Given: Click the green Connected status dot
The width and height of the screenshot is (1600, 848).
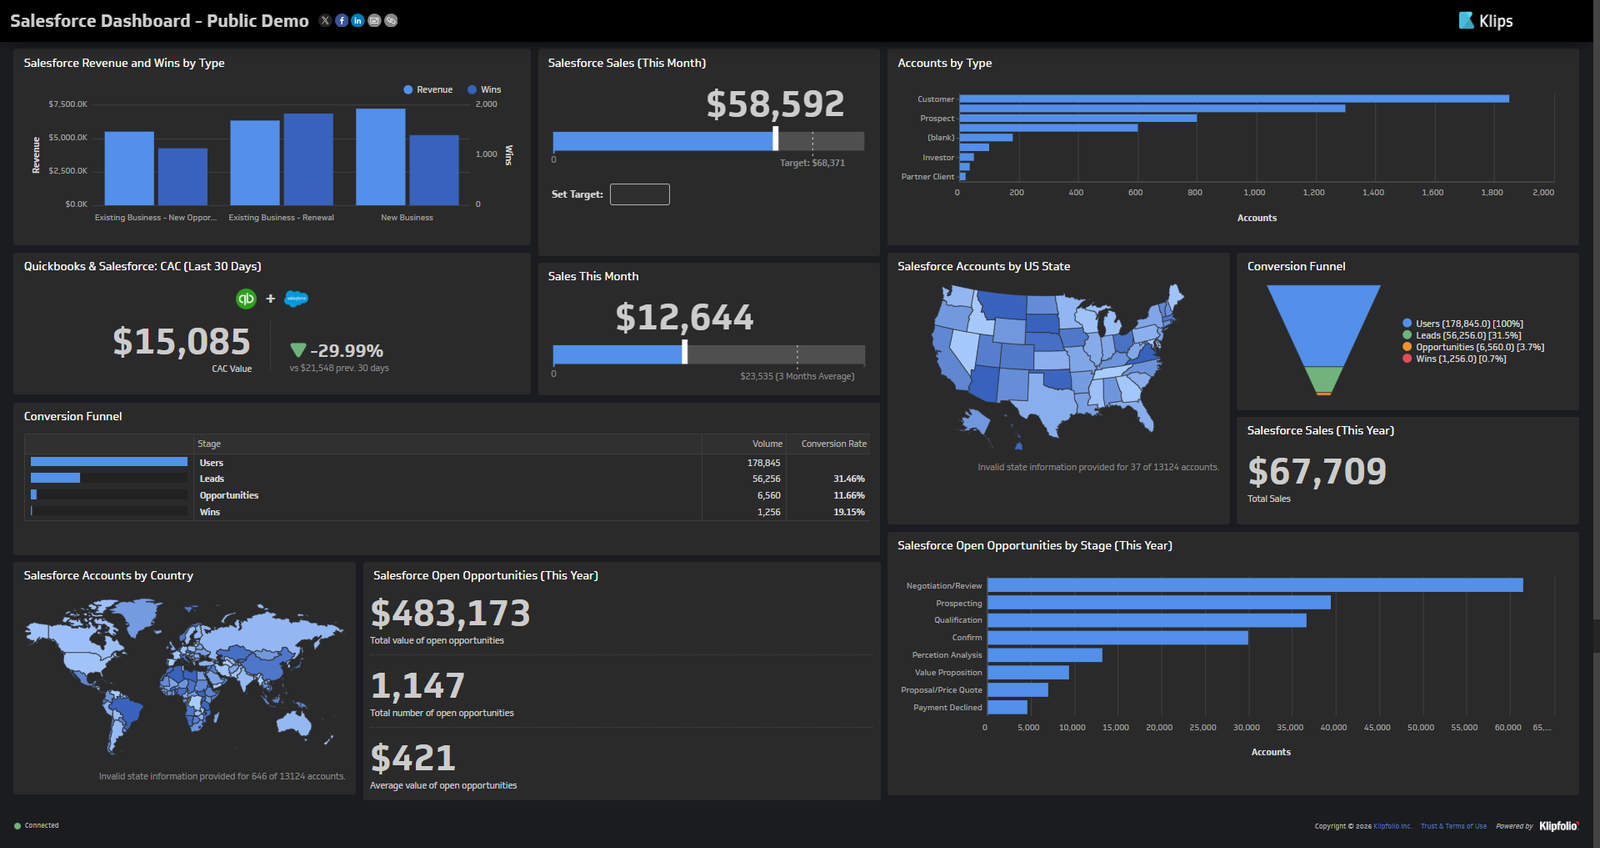Looking at the screenshot, I should tap(17, 826).
